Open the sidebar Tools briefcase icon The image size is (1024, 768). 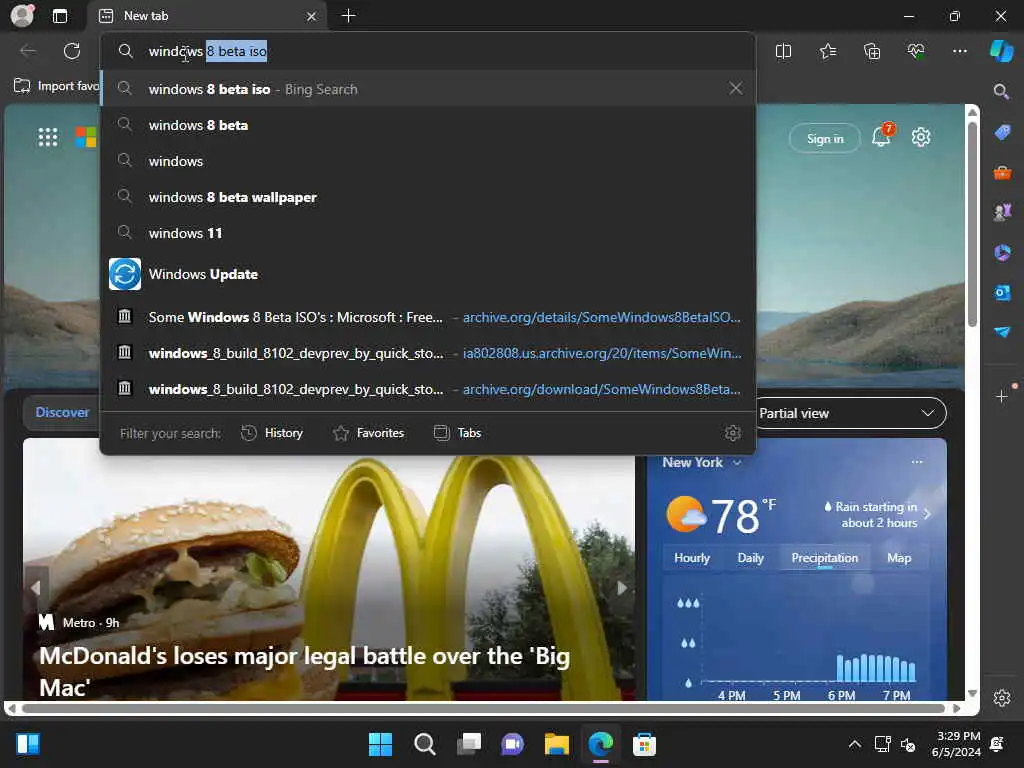(x=1002, y=173)
